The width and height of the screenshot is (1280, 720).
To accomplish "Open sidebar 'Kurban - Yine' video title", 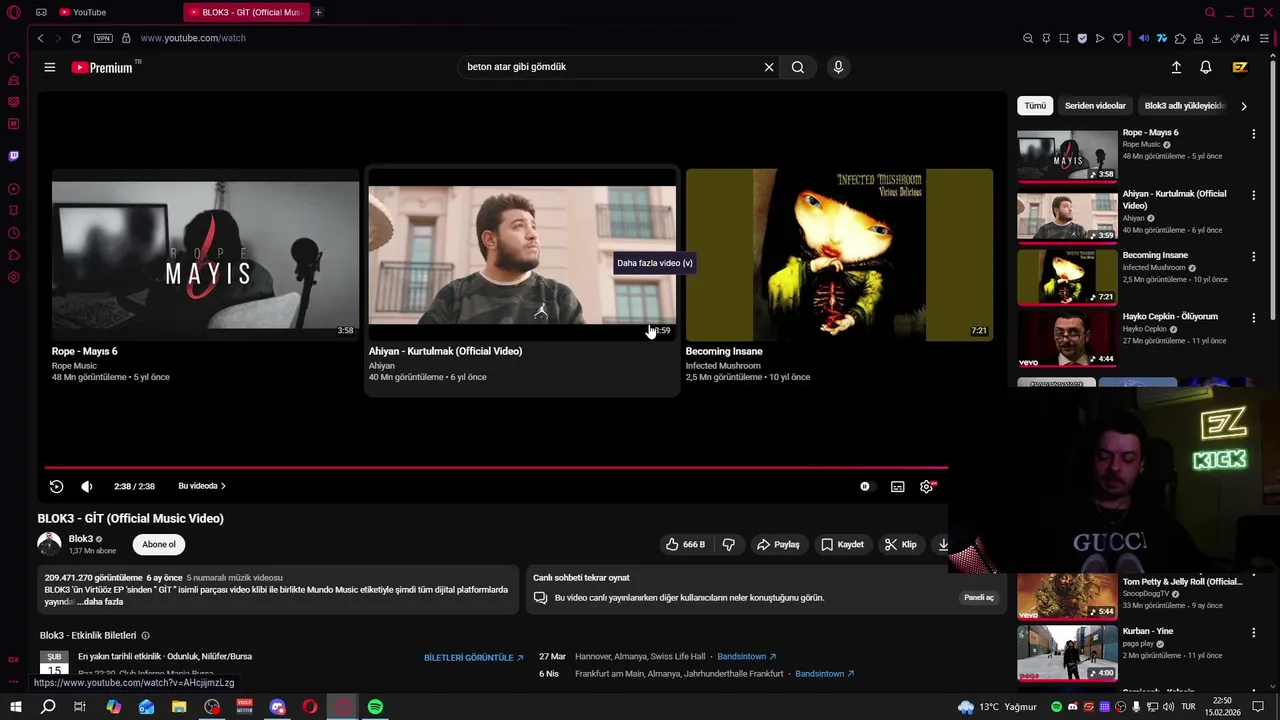I will click(1147, 631).
